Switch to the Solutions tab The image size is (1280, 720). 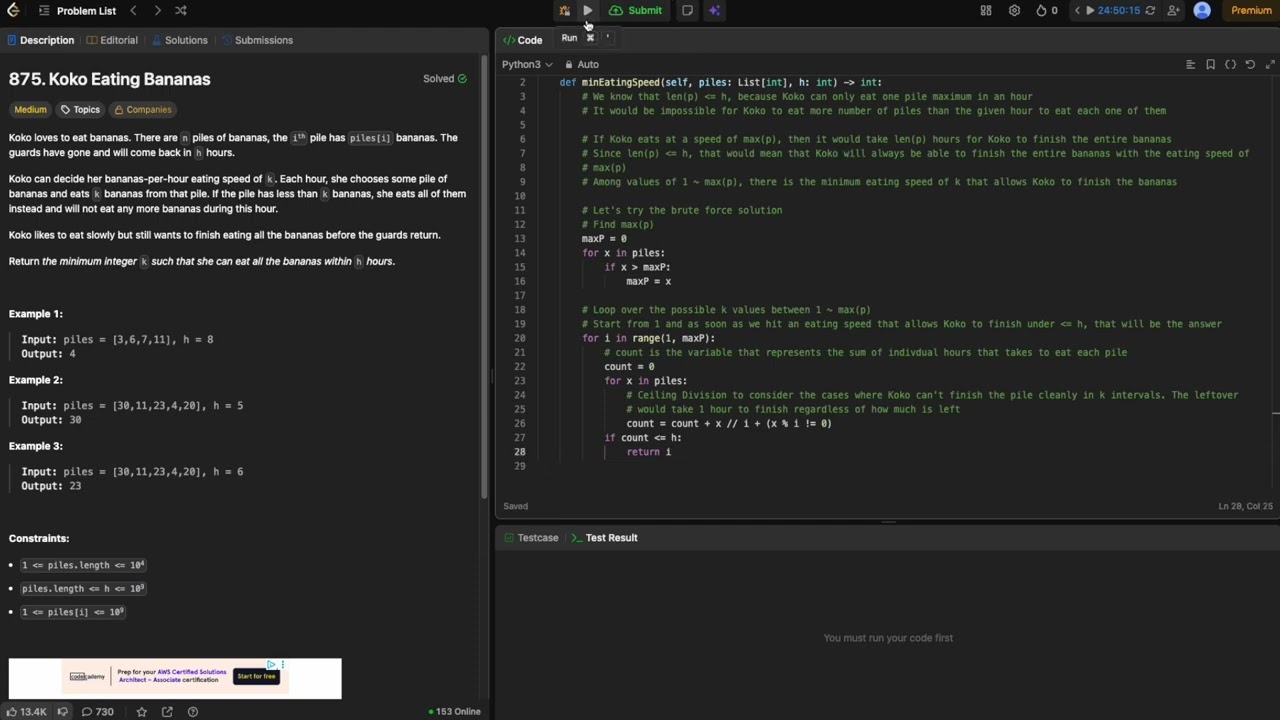pos(179,40)
